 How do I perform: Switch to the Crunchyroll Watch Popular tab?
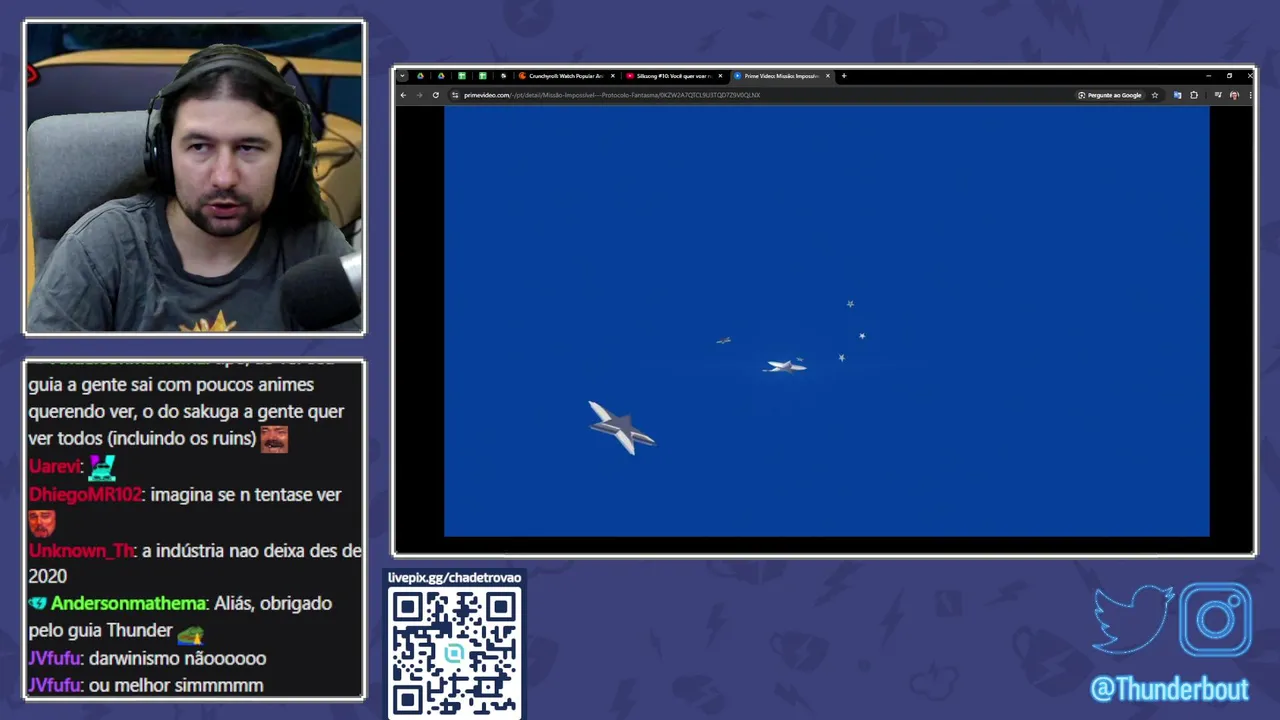click(564, 76)
